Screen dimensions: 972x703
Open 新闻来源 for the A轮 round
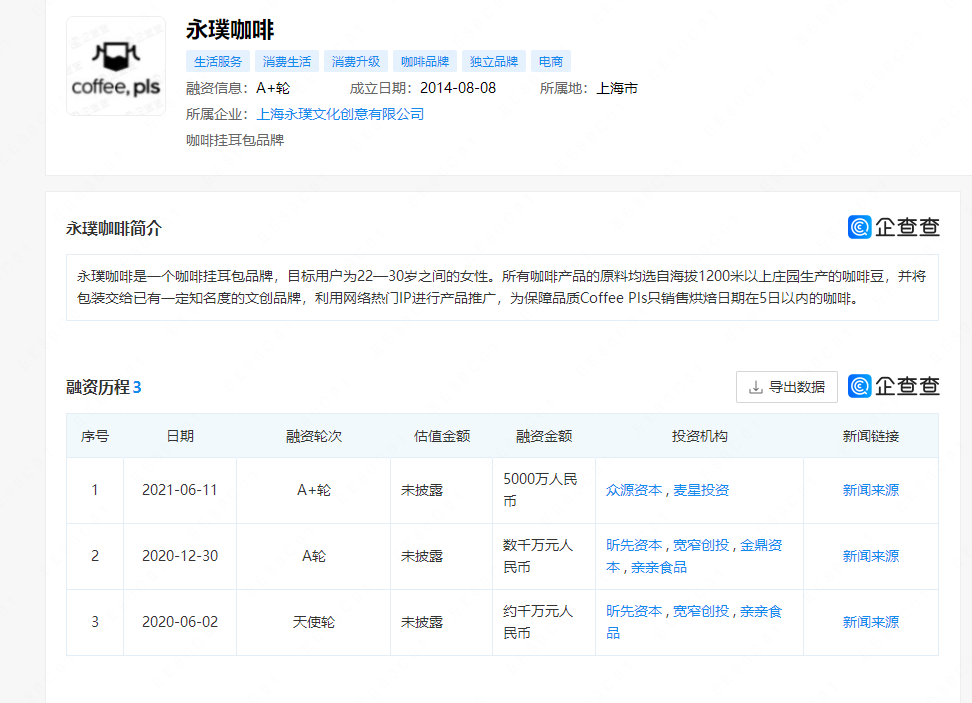(869, 556)
